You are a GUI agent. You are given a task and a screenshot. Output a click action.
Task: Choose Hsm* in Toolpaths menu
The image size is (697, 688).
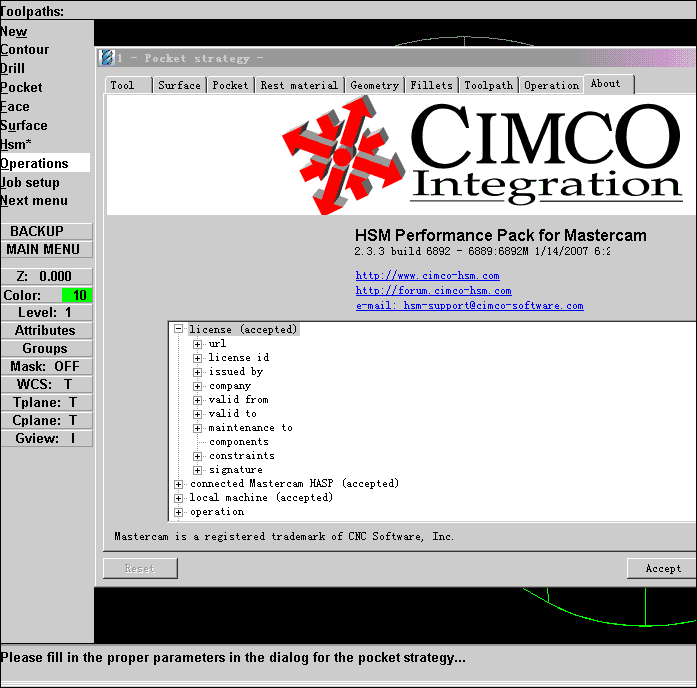[x=16, y=144]
